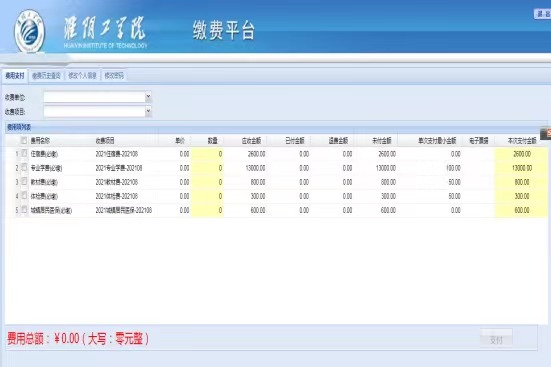Click the 支付 pay button
Image resolution: width=551 pixels, height=367 pixels.
click(496, 339)
